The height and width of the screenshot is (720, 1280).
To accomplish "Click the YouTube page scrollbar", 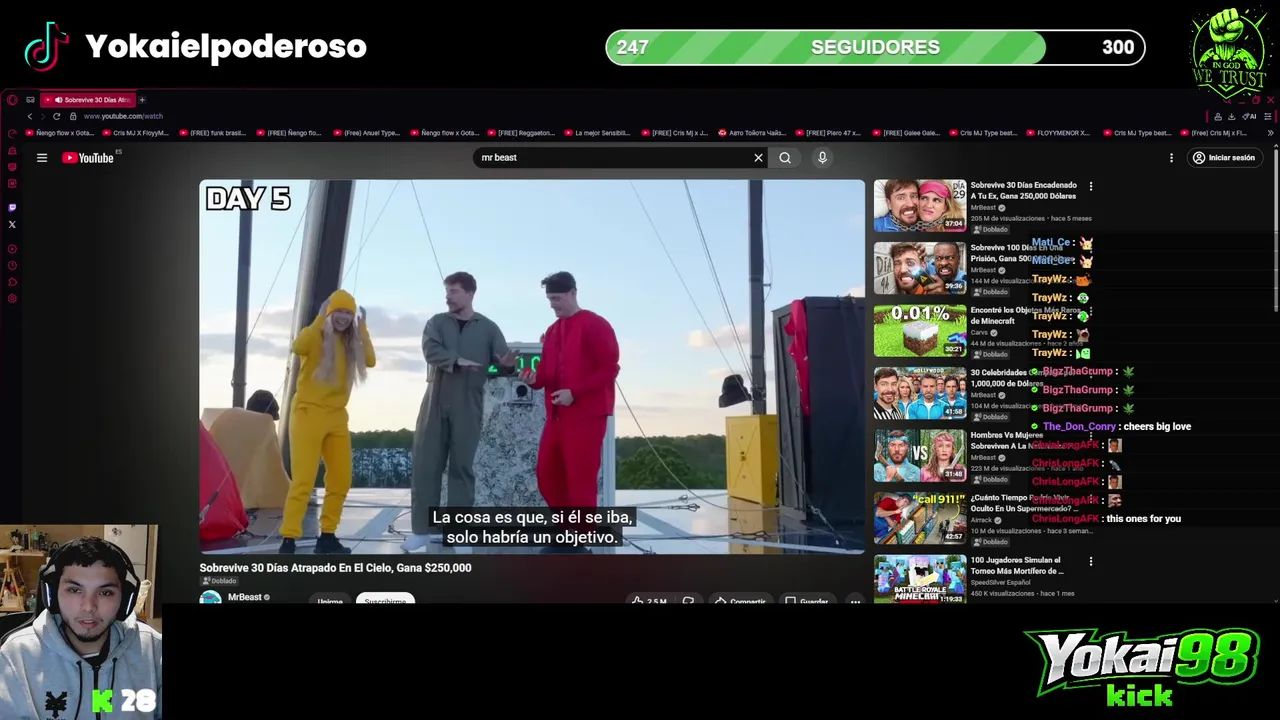I will pyautogui.click(x=1276, y=230).
